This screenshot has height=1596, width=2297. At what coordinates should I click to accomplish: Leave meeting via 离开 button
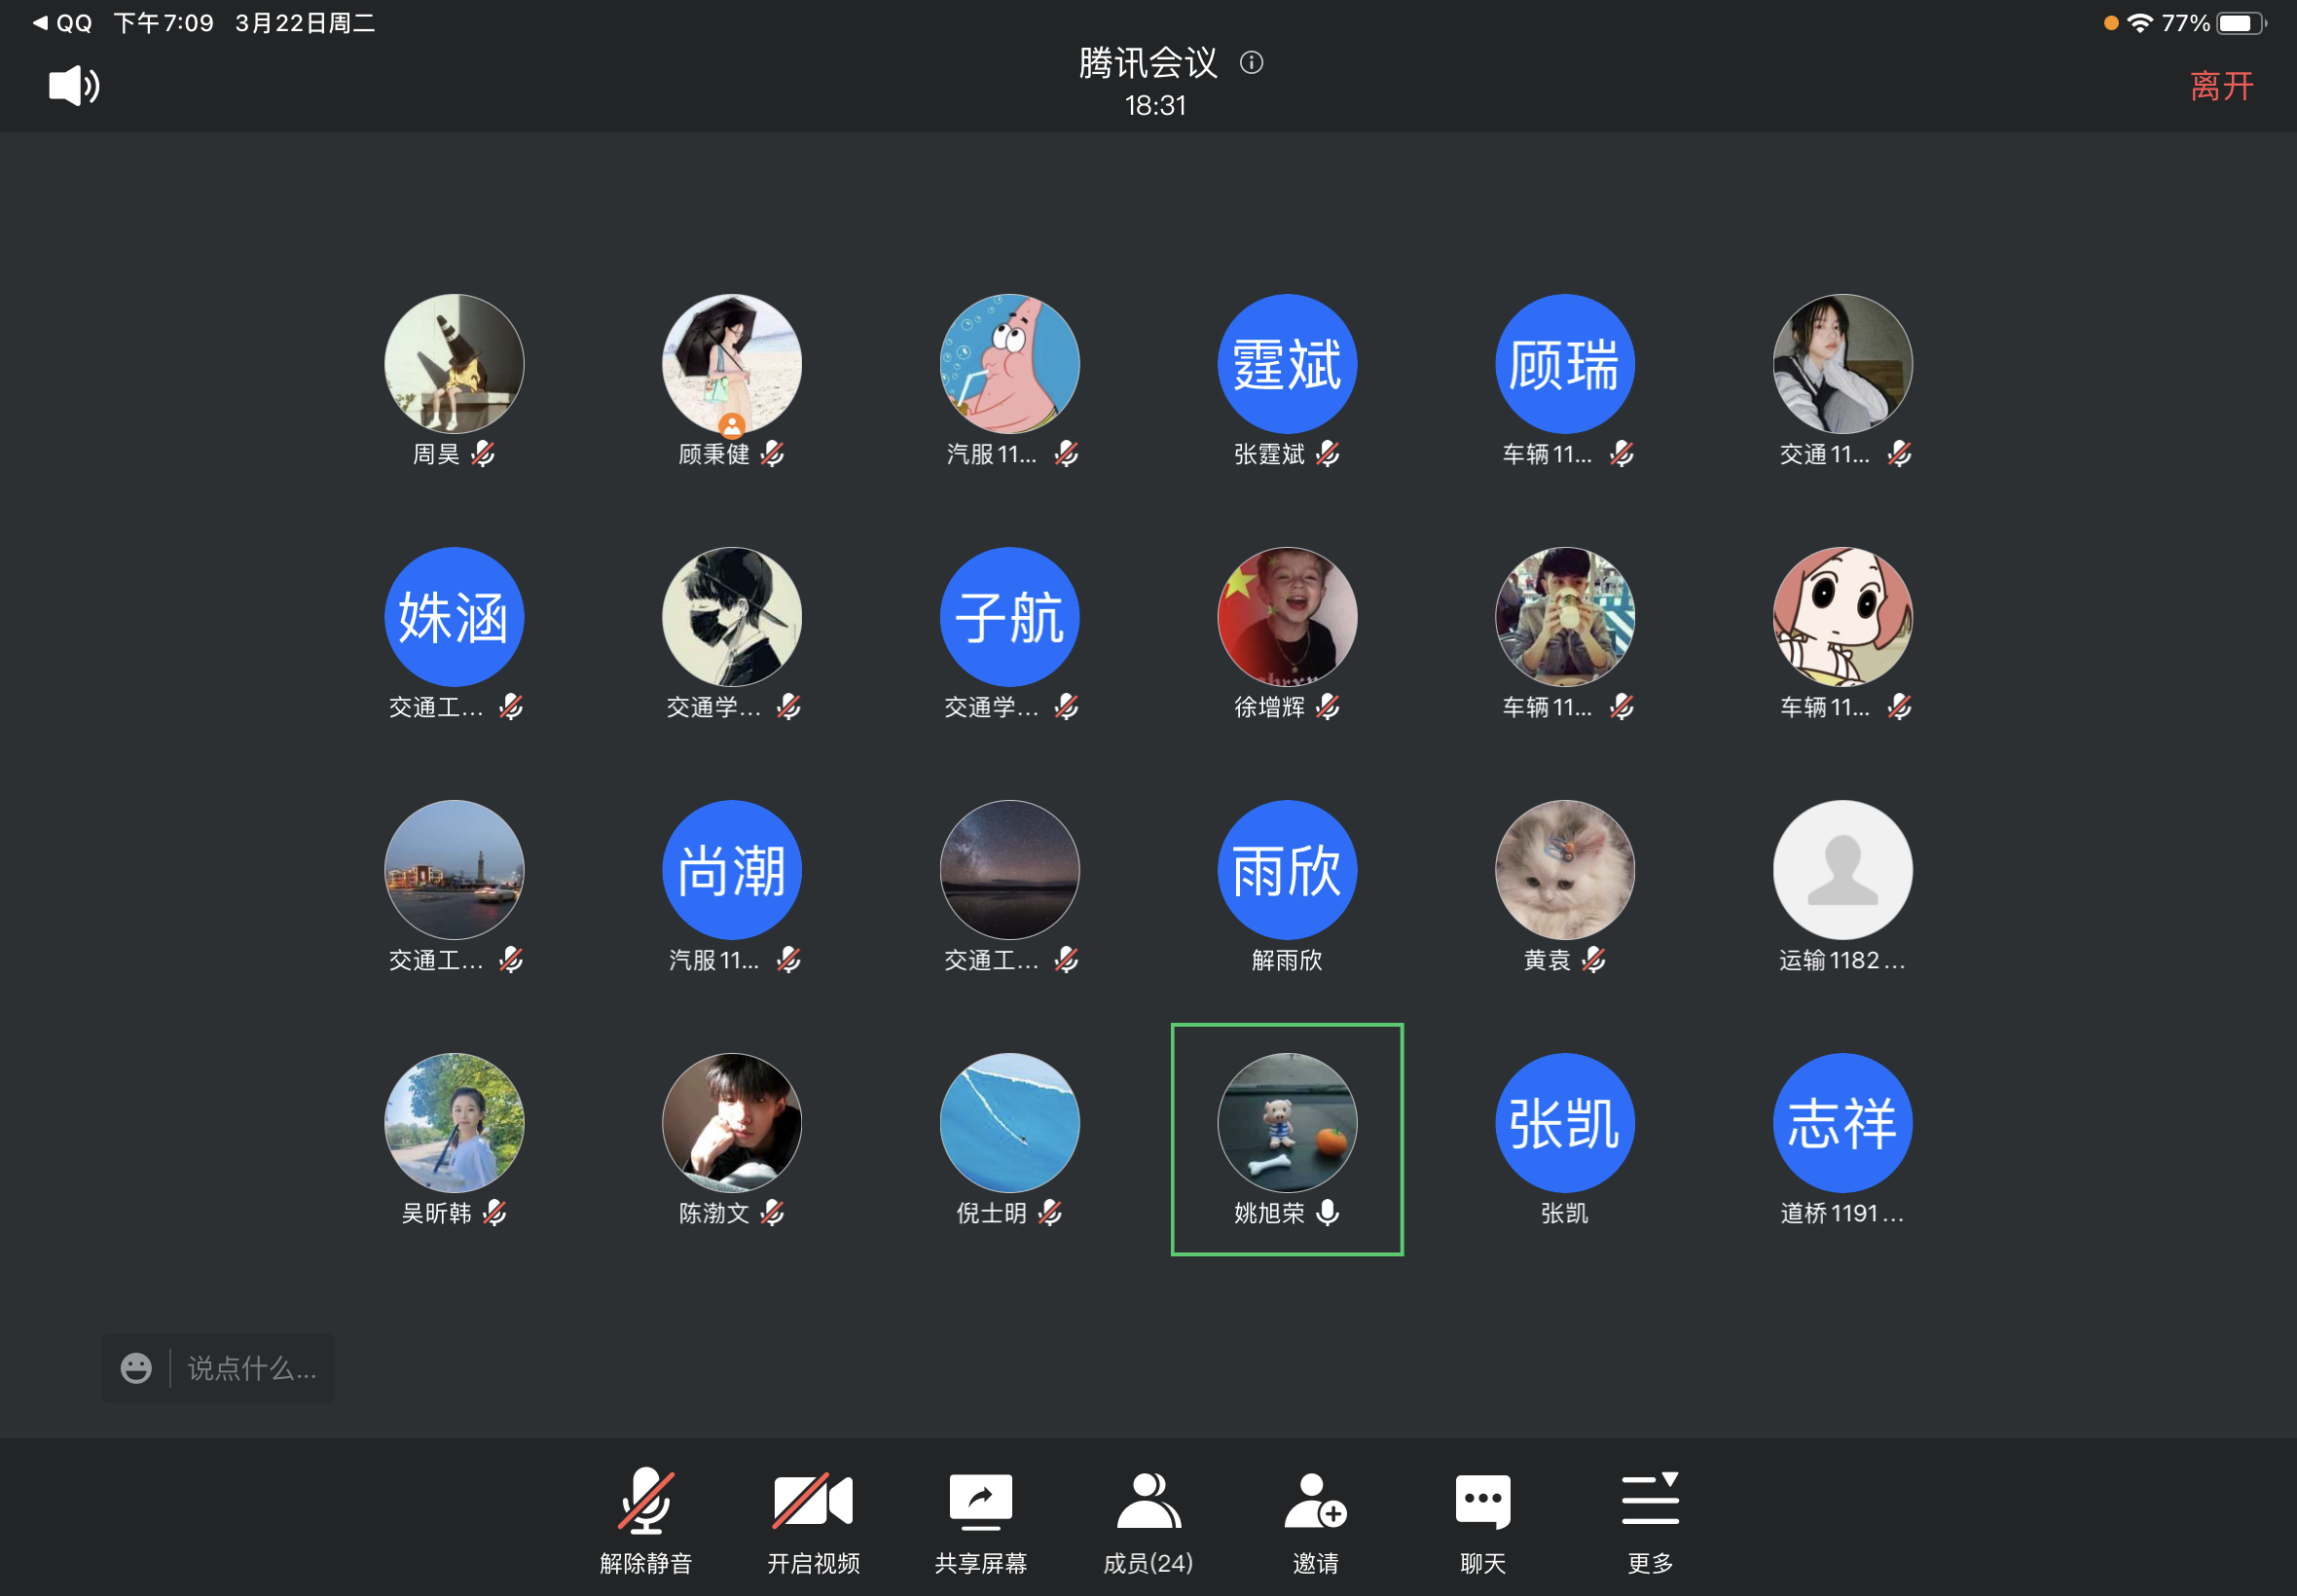pyautogui.click(x=2220, y=86)
